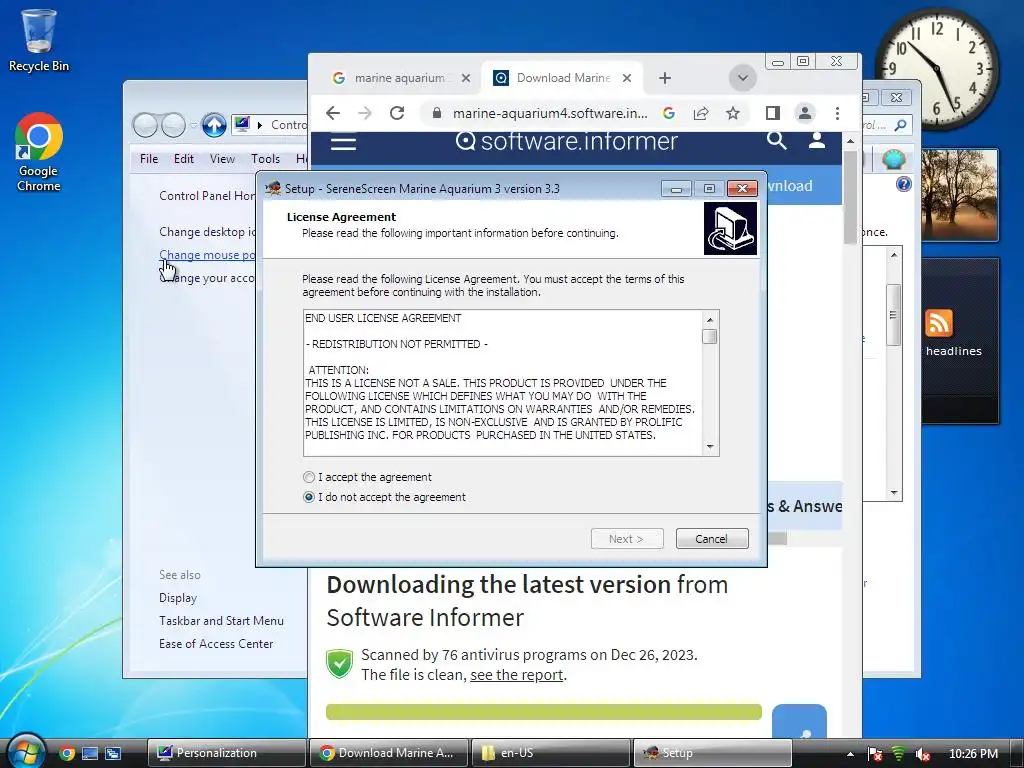Viewport: 1024px width, 768px height.
Task: Open Chrome tab search dropdown
Action: pyautogui.click(x=743, y=78)
